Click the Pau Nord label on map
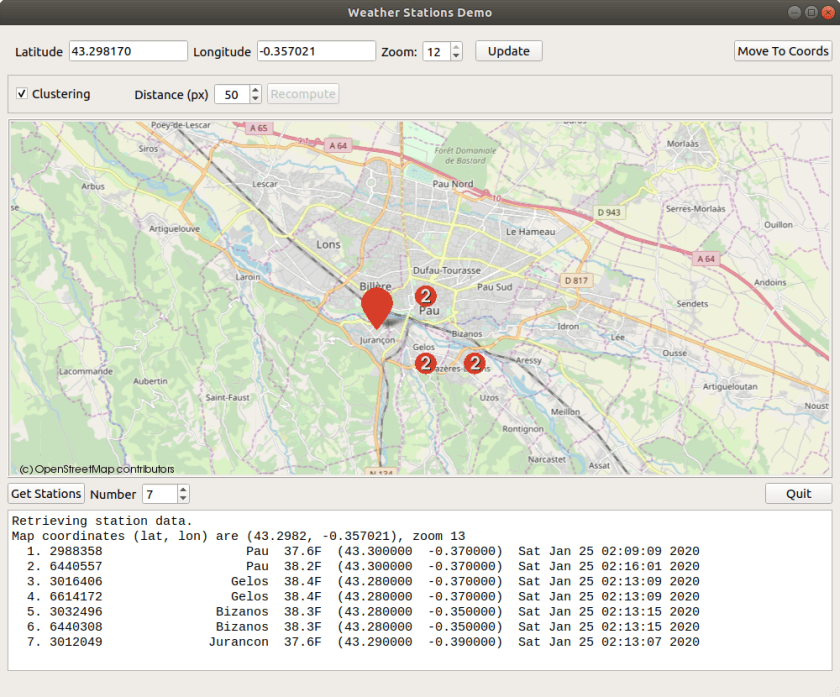The image size is (840, 697). coord(453,184)
